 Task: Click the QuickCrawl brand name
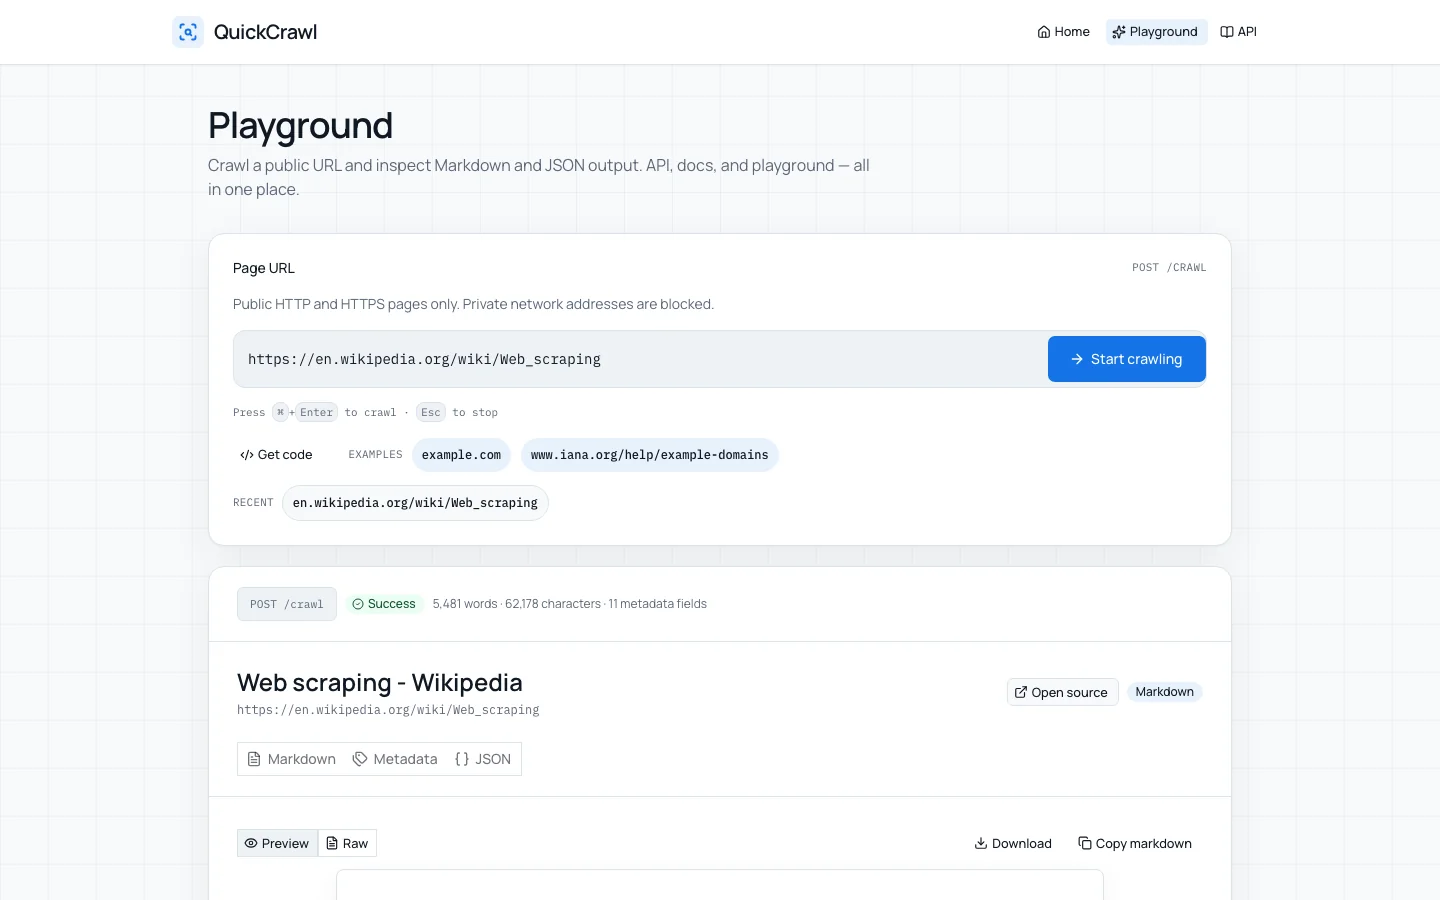265,32
